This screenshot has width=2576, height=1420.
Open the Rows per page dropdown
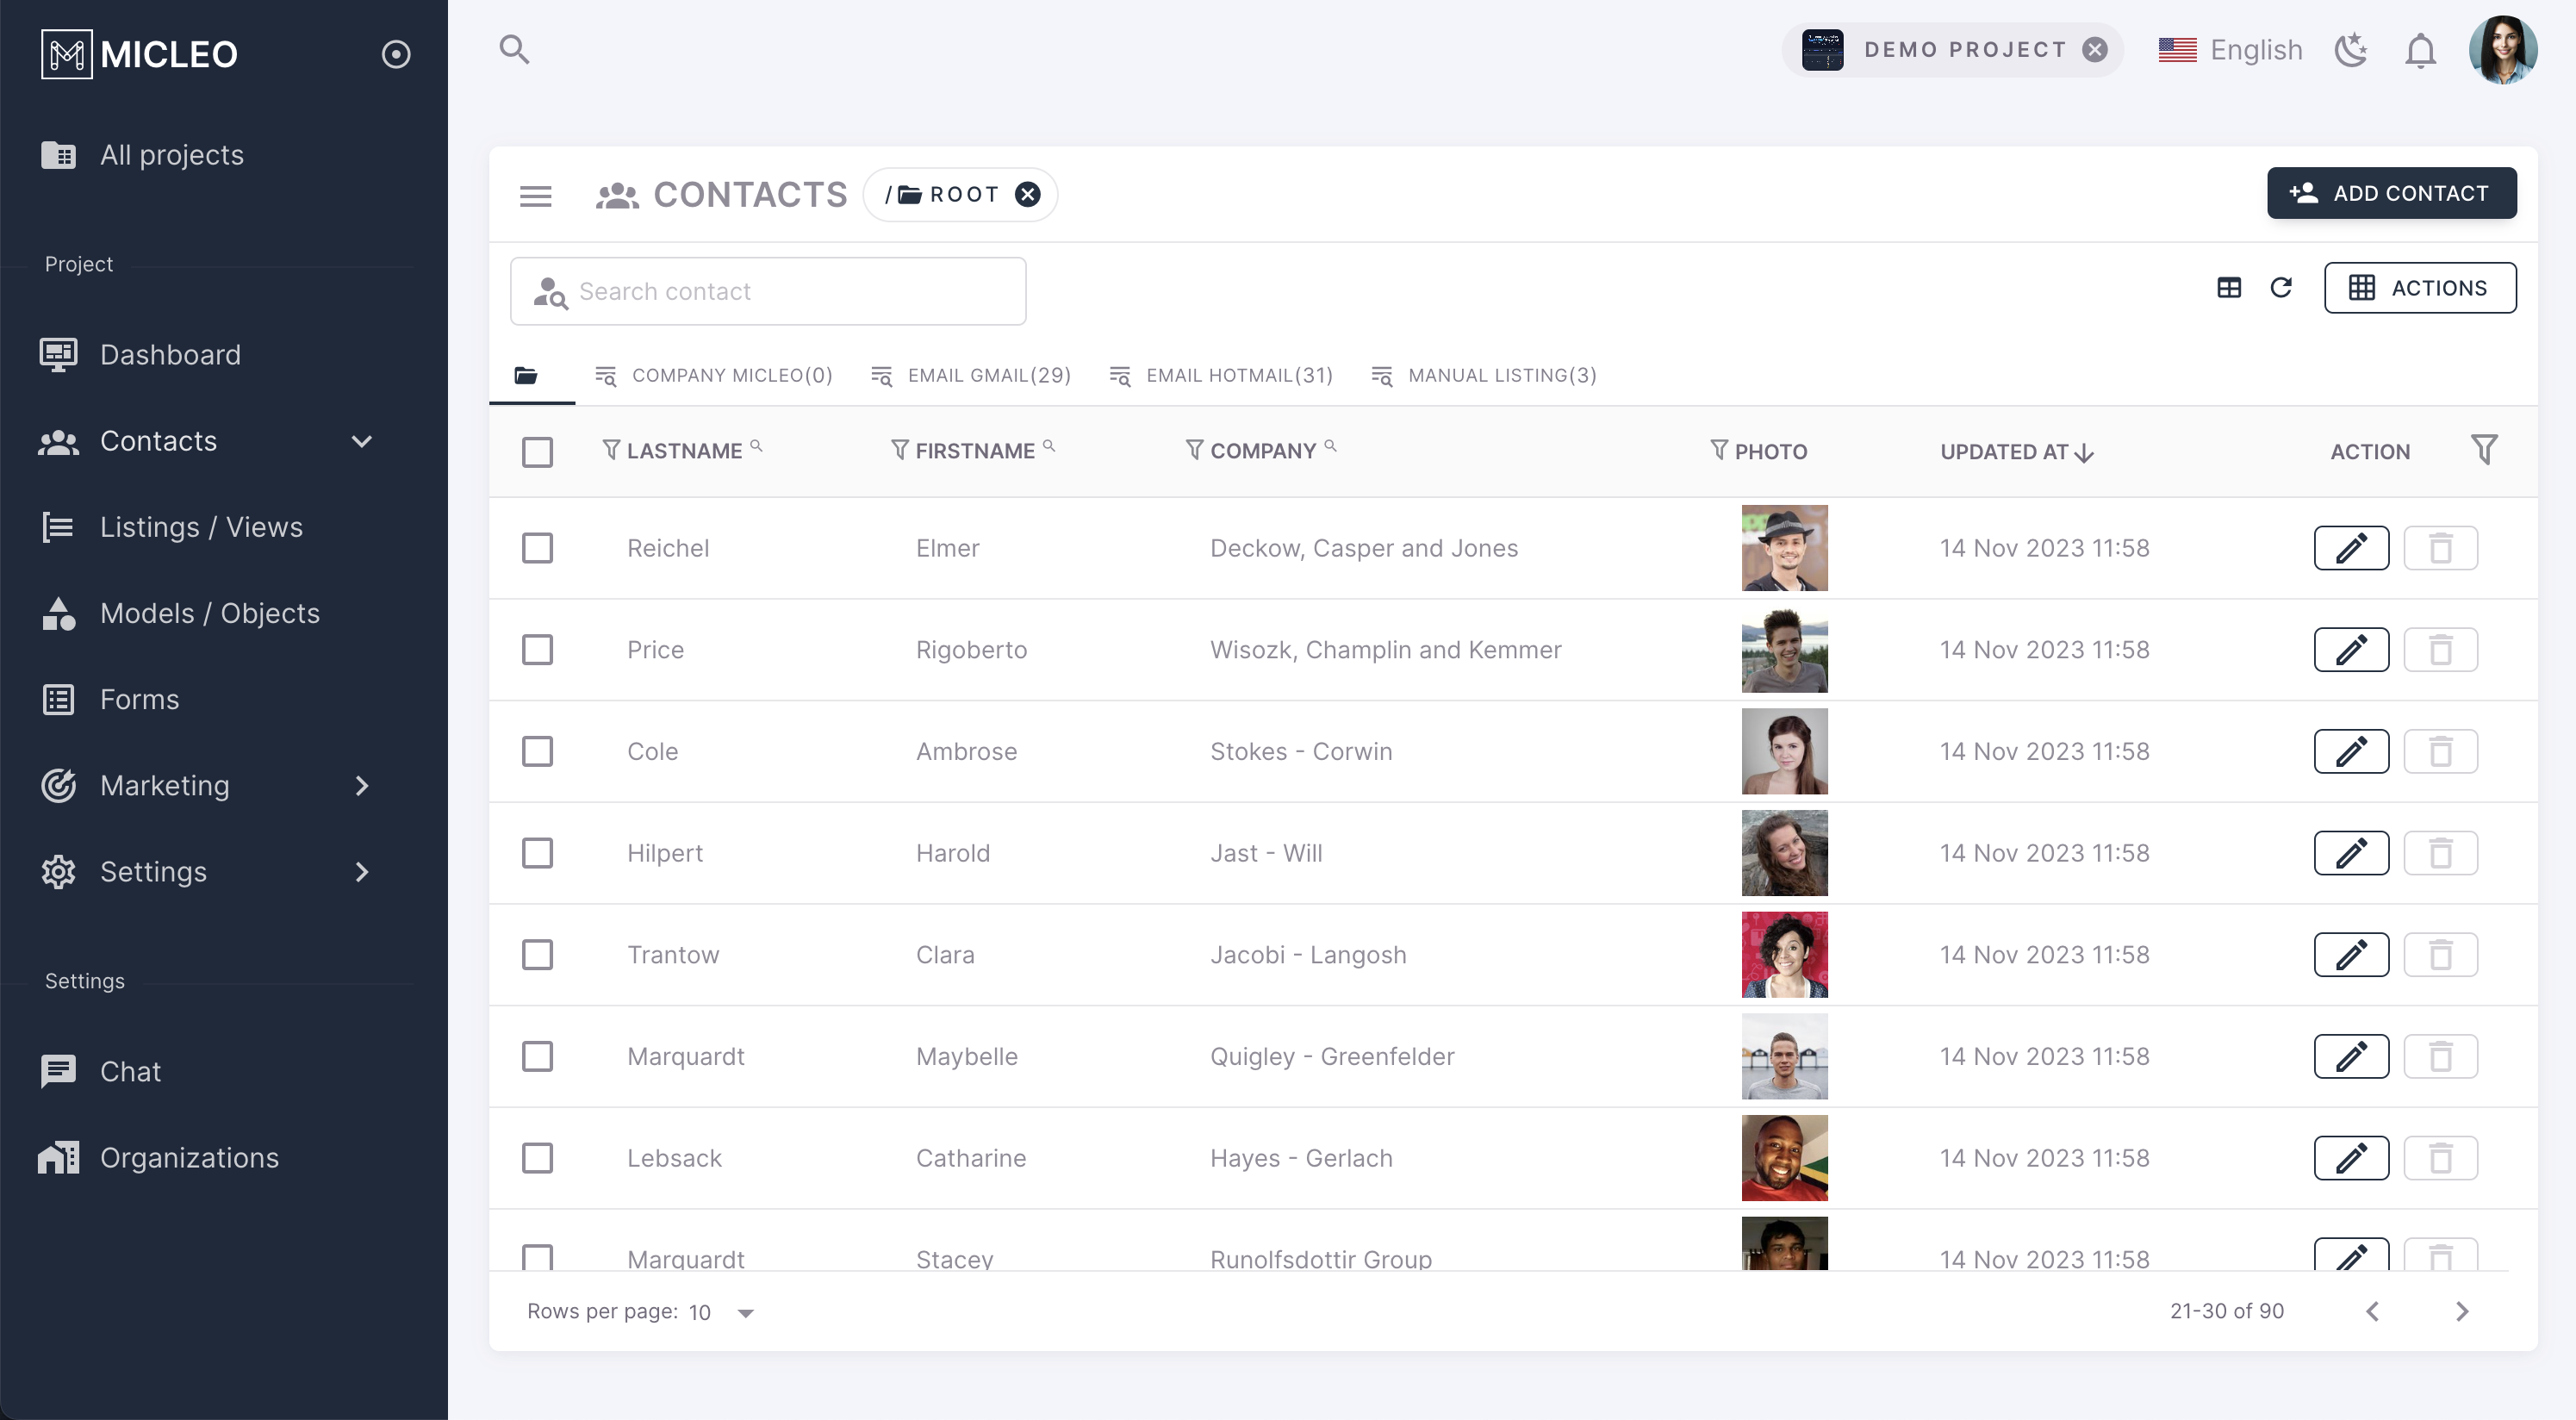(x=744, y=1312)
